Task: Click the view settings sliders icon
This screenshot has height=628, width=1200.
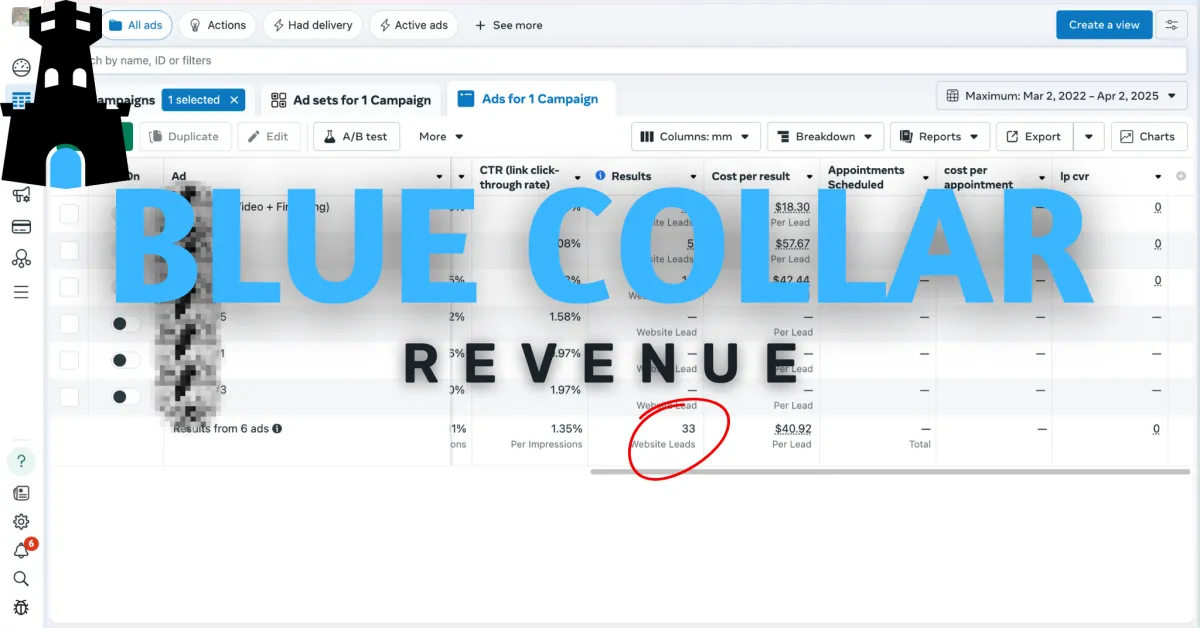Action: (1172, 25)
